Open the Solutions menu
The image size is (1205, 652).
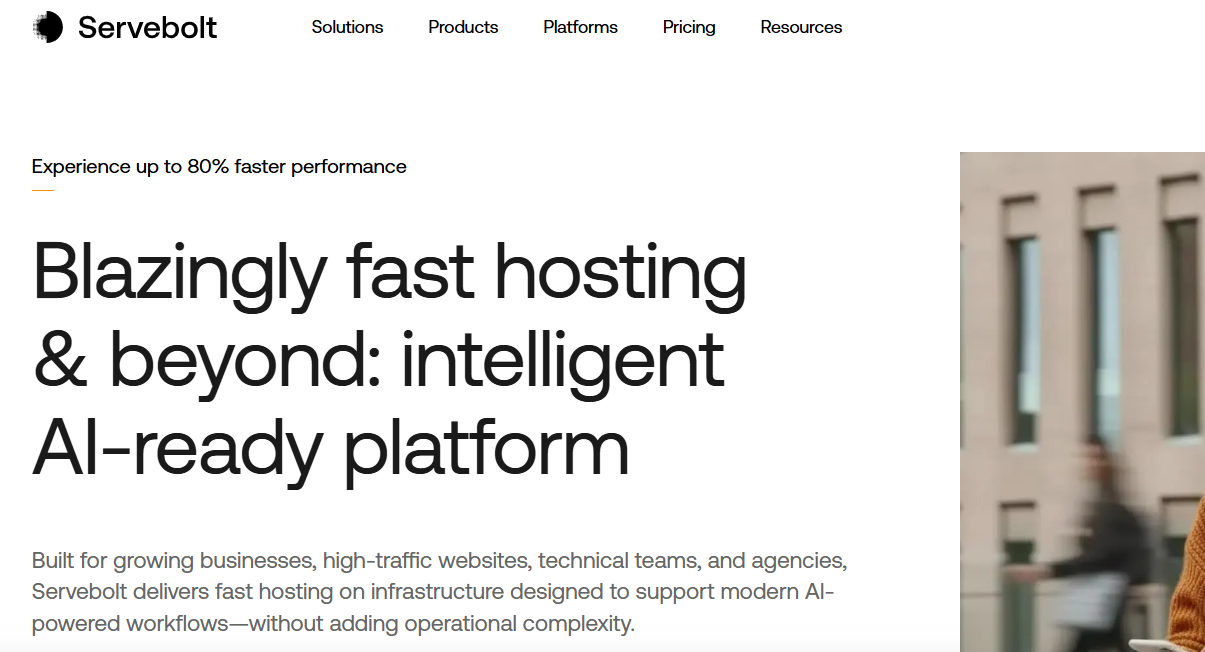tap(347, 27)
